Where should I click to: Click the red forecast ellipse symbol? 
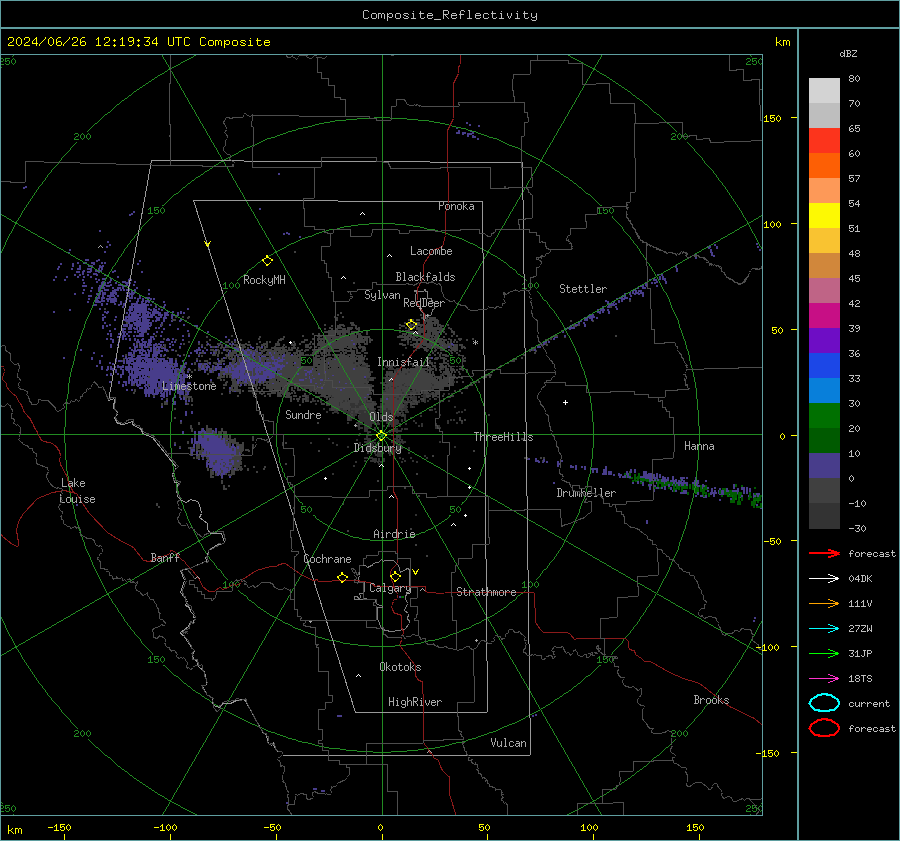[824, 728]
